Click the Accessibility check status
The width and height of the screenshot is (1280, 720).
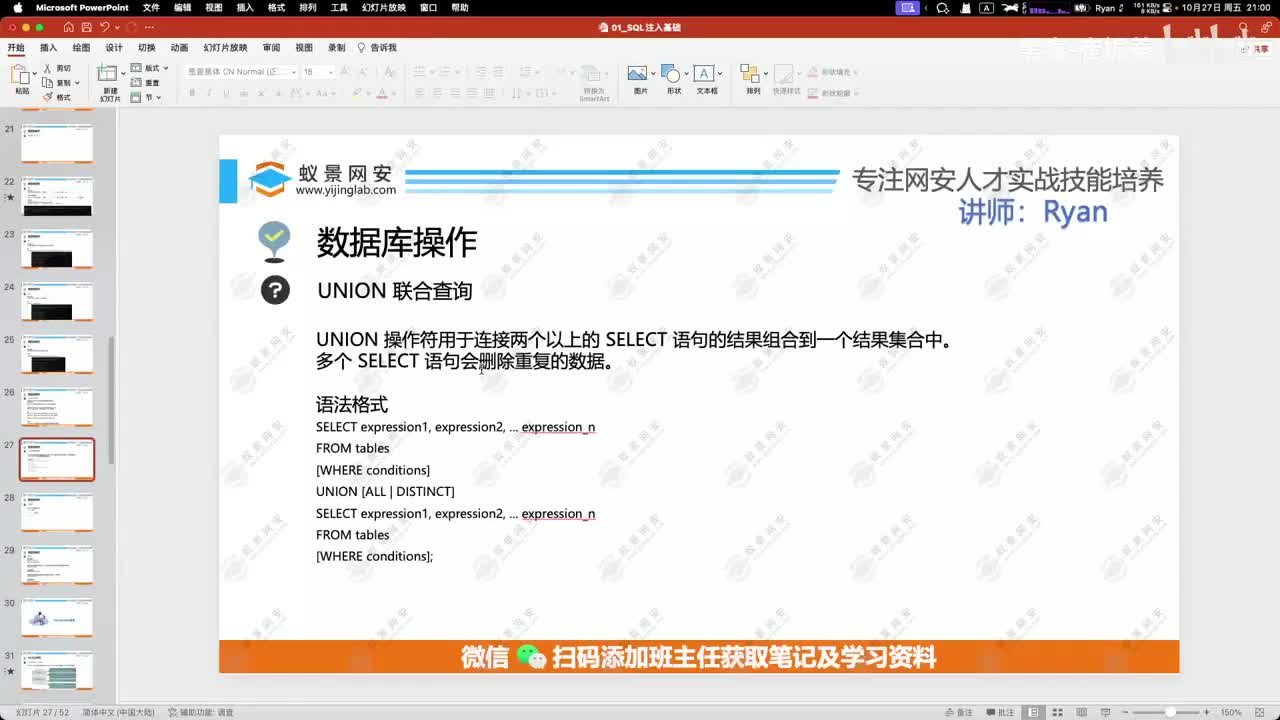pyautogui.click(x=200, y=712)
